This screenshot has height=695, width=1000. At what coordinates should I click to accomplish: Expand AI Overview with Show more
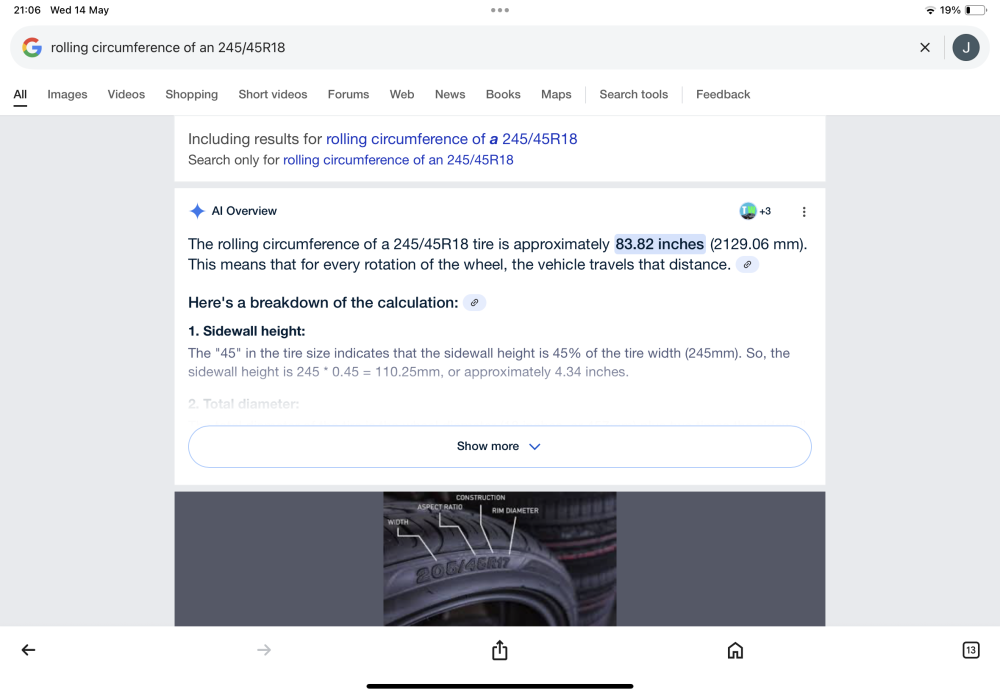pyautogui.click(x=499, y=446)
